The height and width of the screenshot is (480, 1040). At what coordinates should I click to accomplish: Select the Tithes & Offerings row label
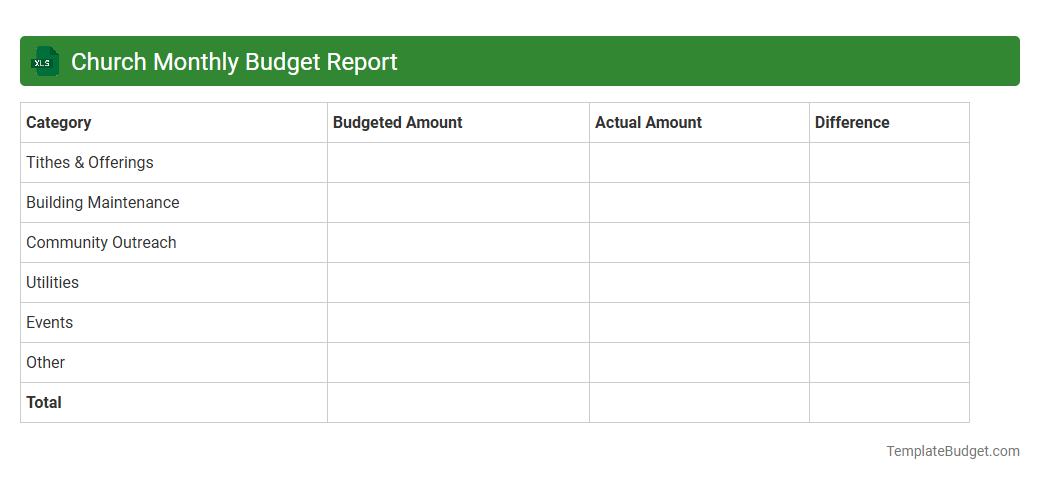[x=90, y=162]
